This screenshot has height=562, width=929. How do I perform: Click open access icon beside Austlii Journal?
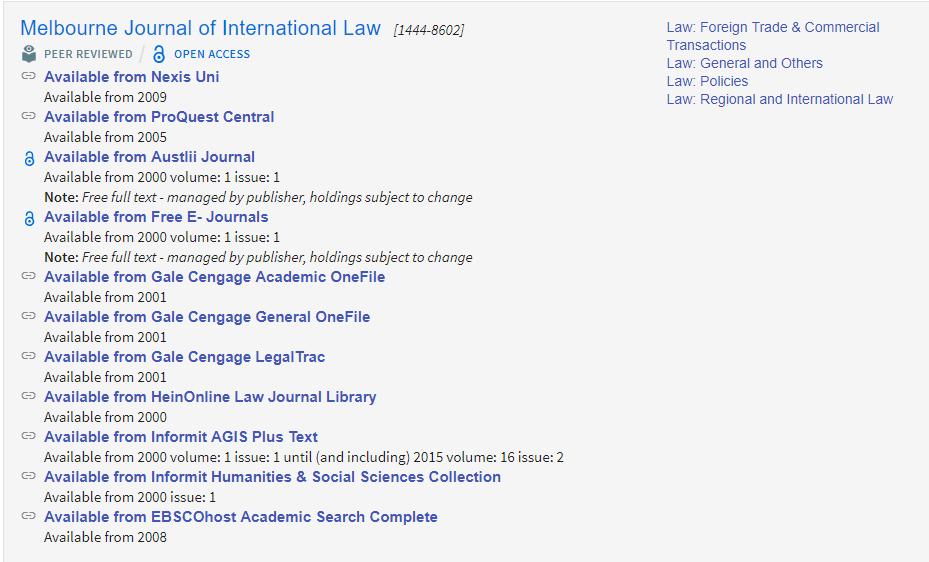coord(29,158)
